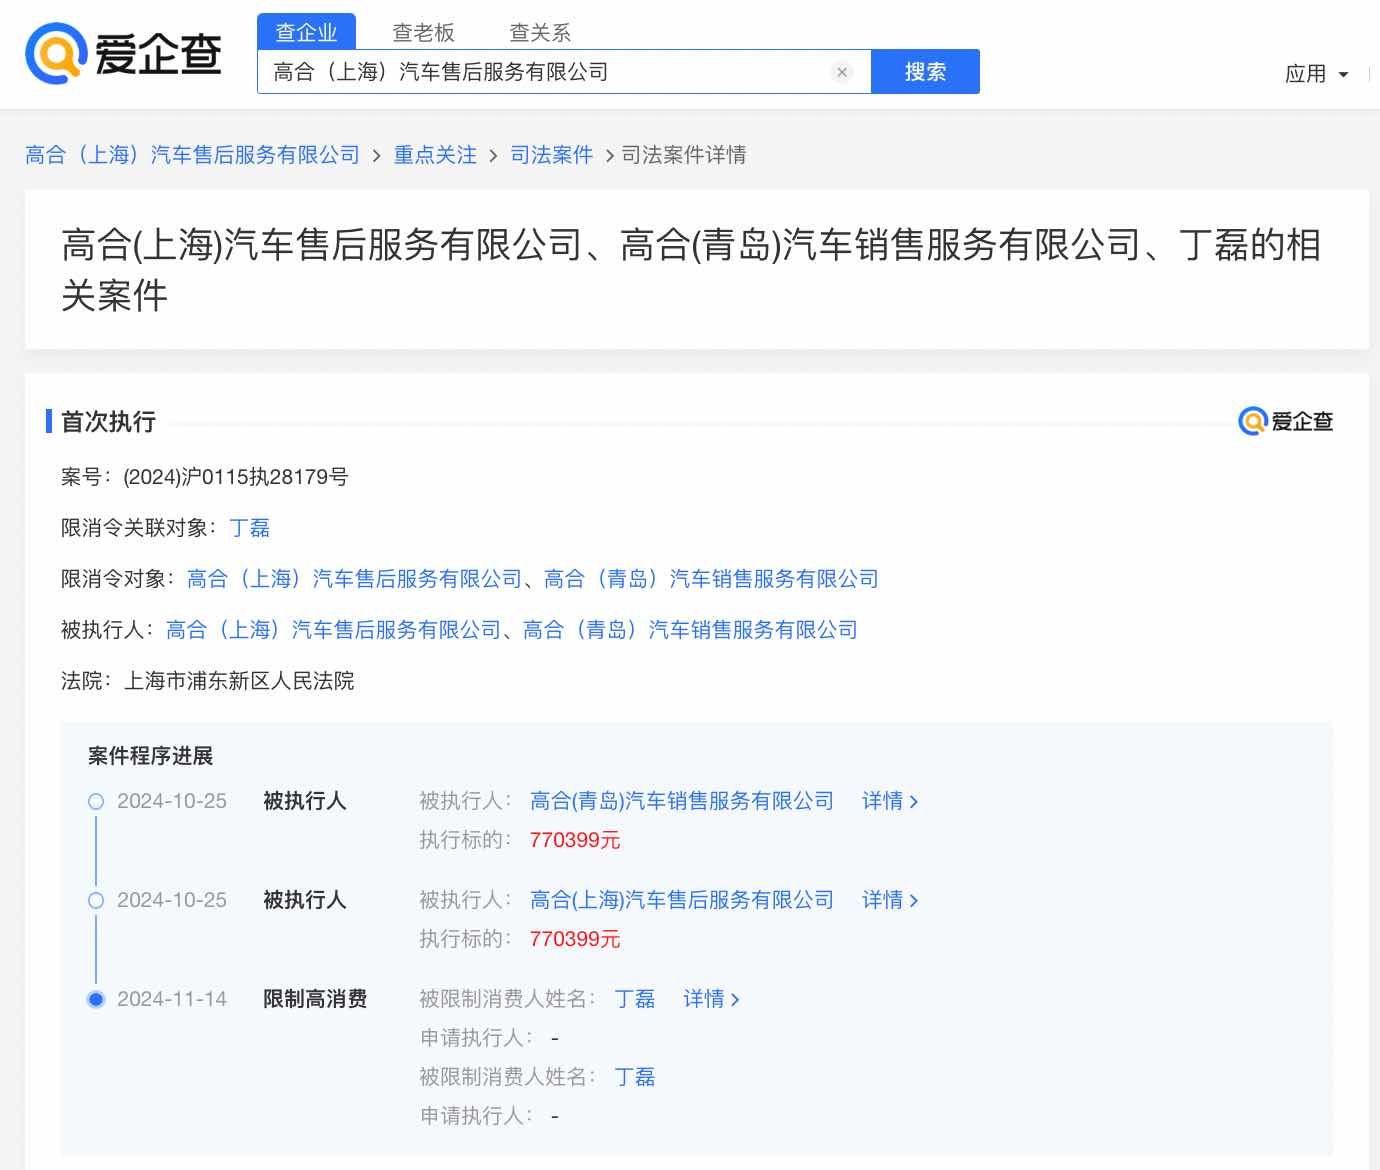The width and height of the screenshot is (1380, 1170).
Task: Click the 爱企查 watermark icon in 首次执行 section
Action: (1285, 422)
